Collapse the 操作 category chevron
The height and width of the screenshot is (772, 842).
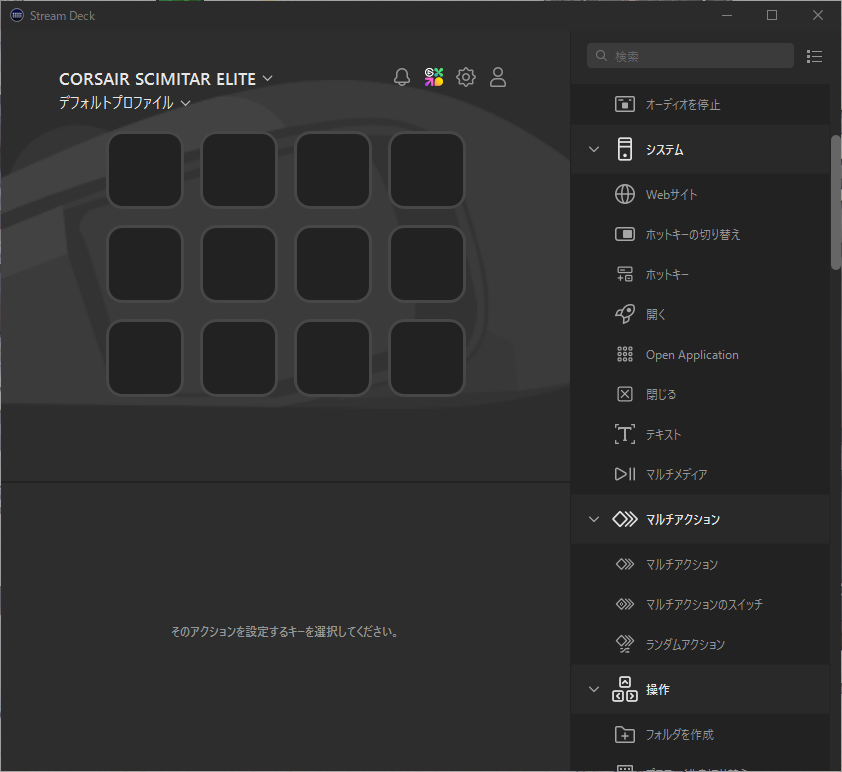tap(594, 689)
